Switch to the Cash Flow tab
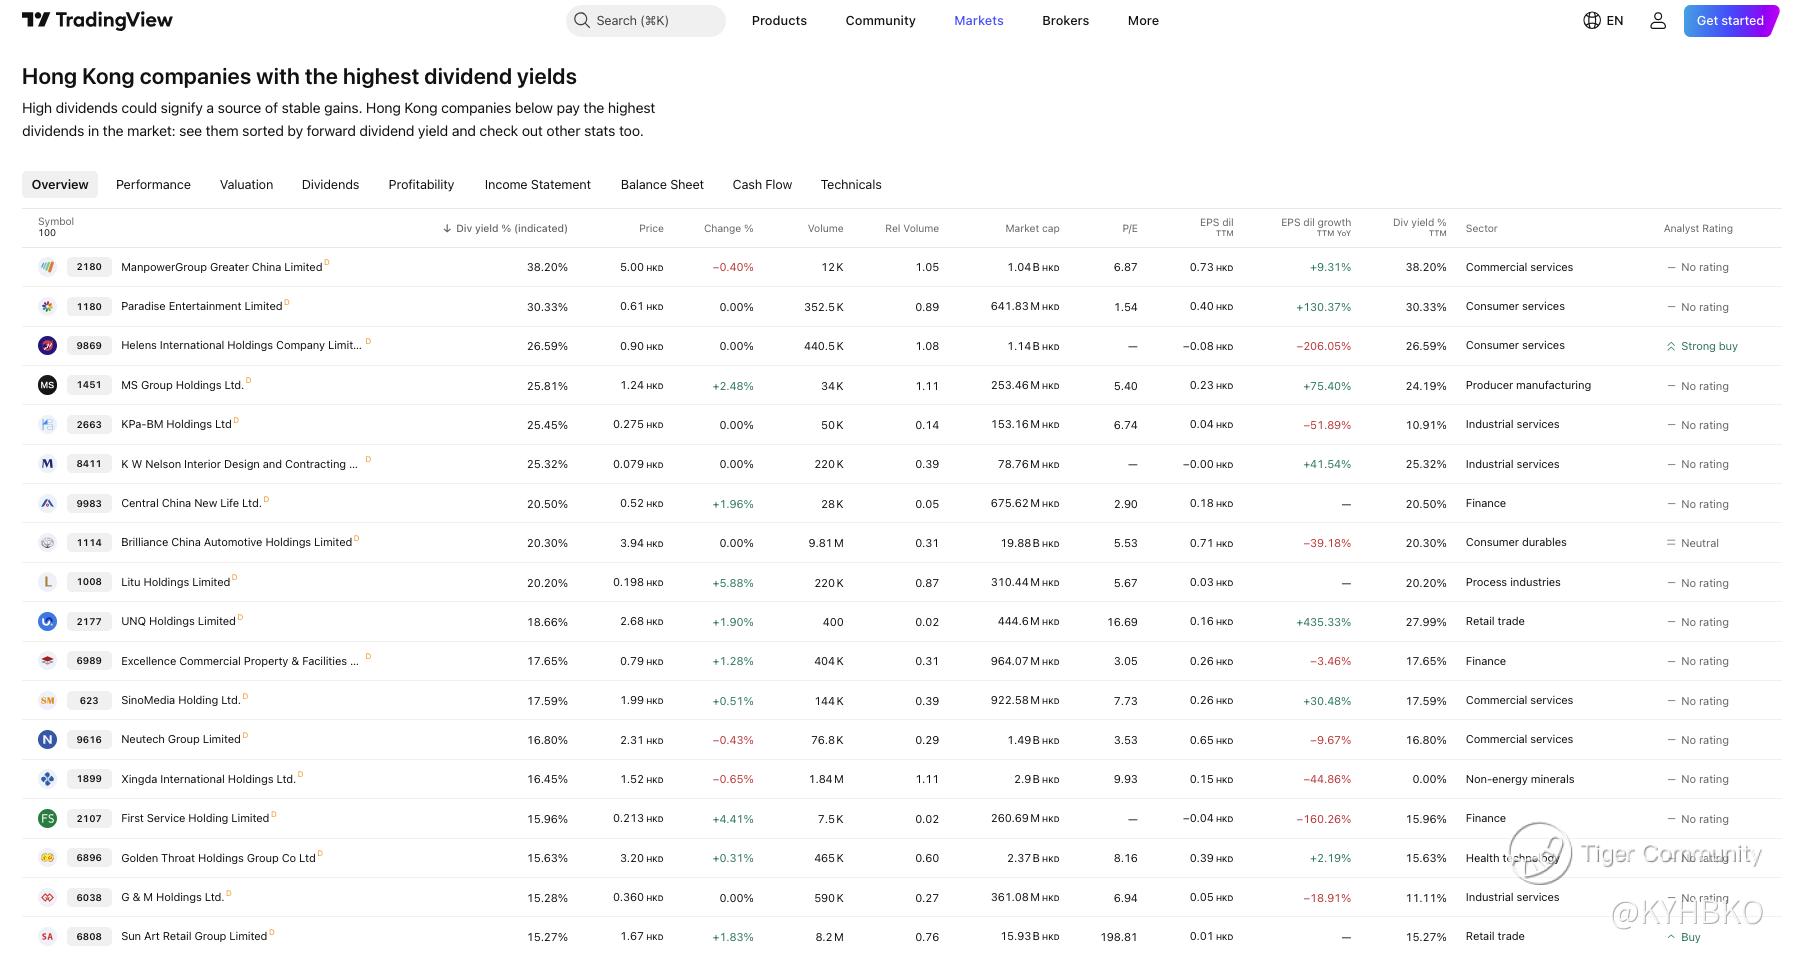 tap(762, 184)
